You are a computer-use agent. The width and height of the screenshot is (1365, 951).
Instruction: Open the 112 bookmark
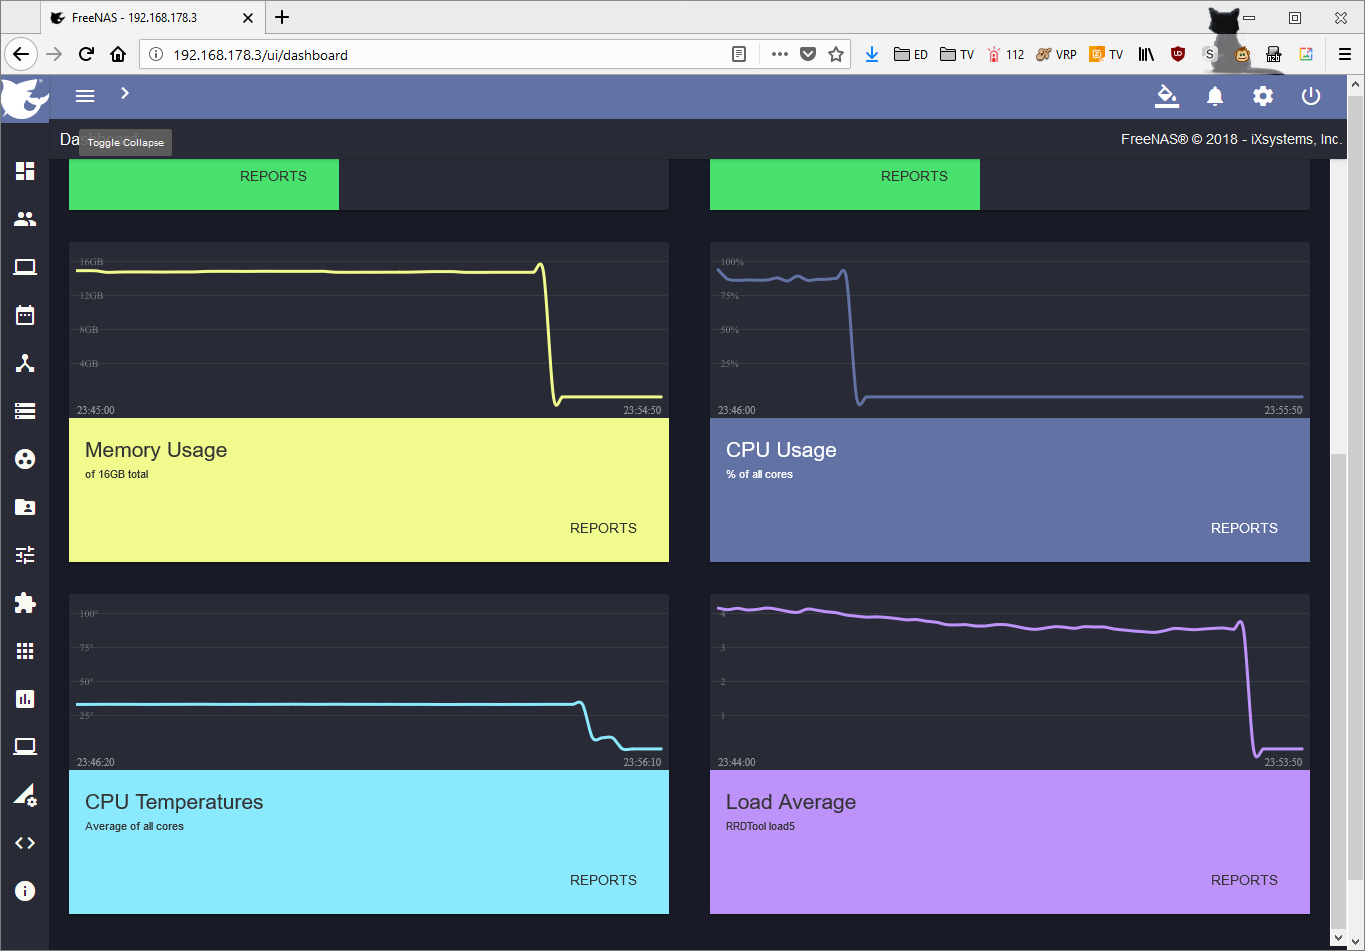pos(1006,54)
